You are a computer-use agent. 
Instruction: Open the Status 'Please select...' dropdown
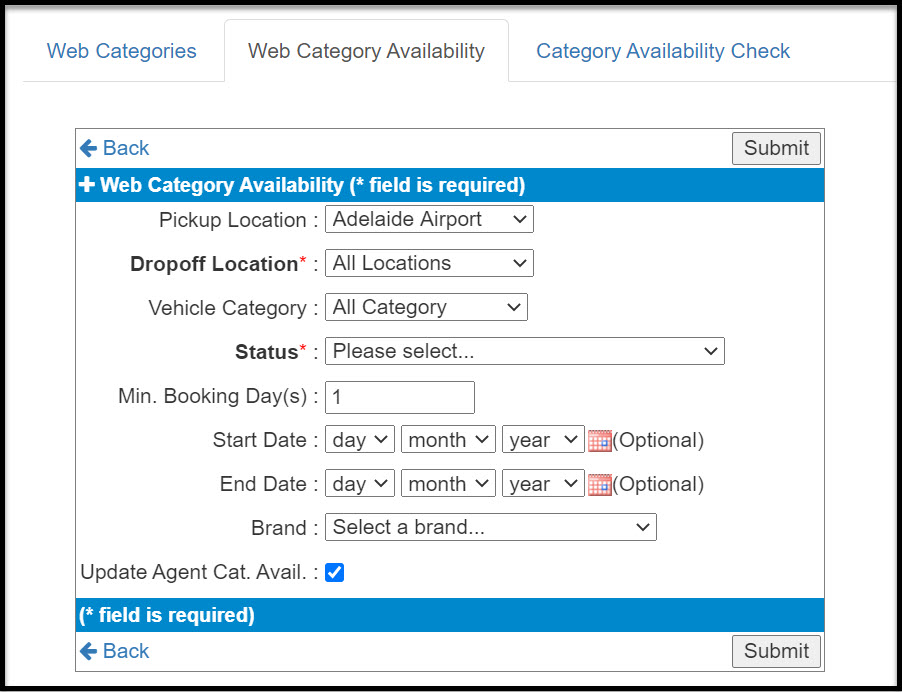click(524, 351)
